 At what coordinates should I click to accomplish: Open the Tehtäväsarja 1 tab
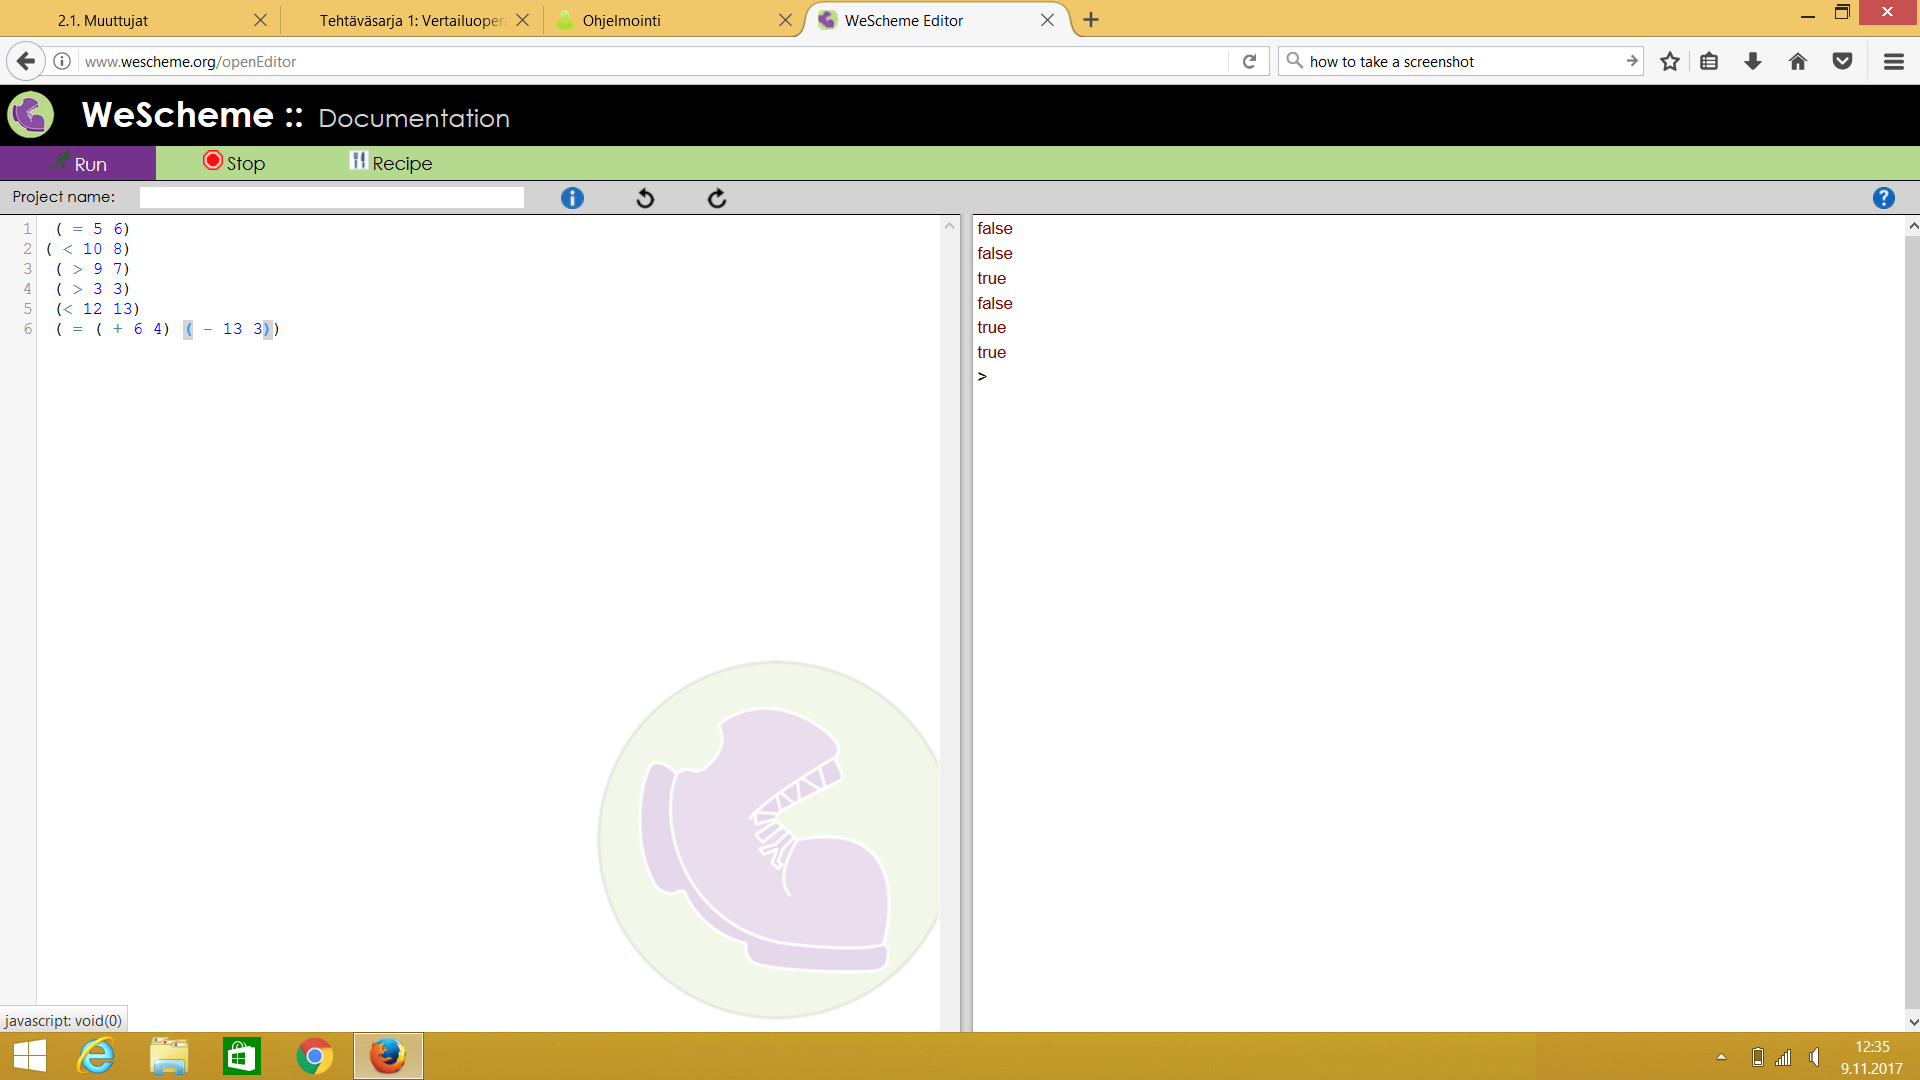pyautogui.click(x=411, y=20)
